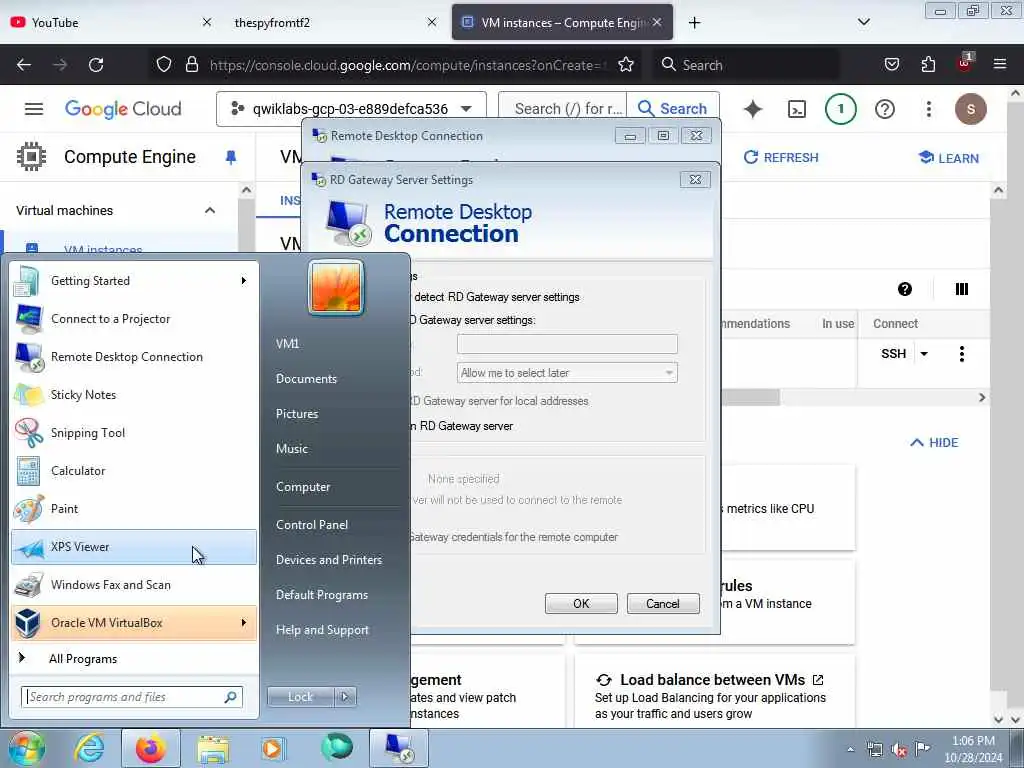
Task: Select Windows Fax and Scan entry
Action: (134, 585)
